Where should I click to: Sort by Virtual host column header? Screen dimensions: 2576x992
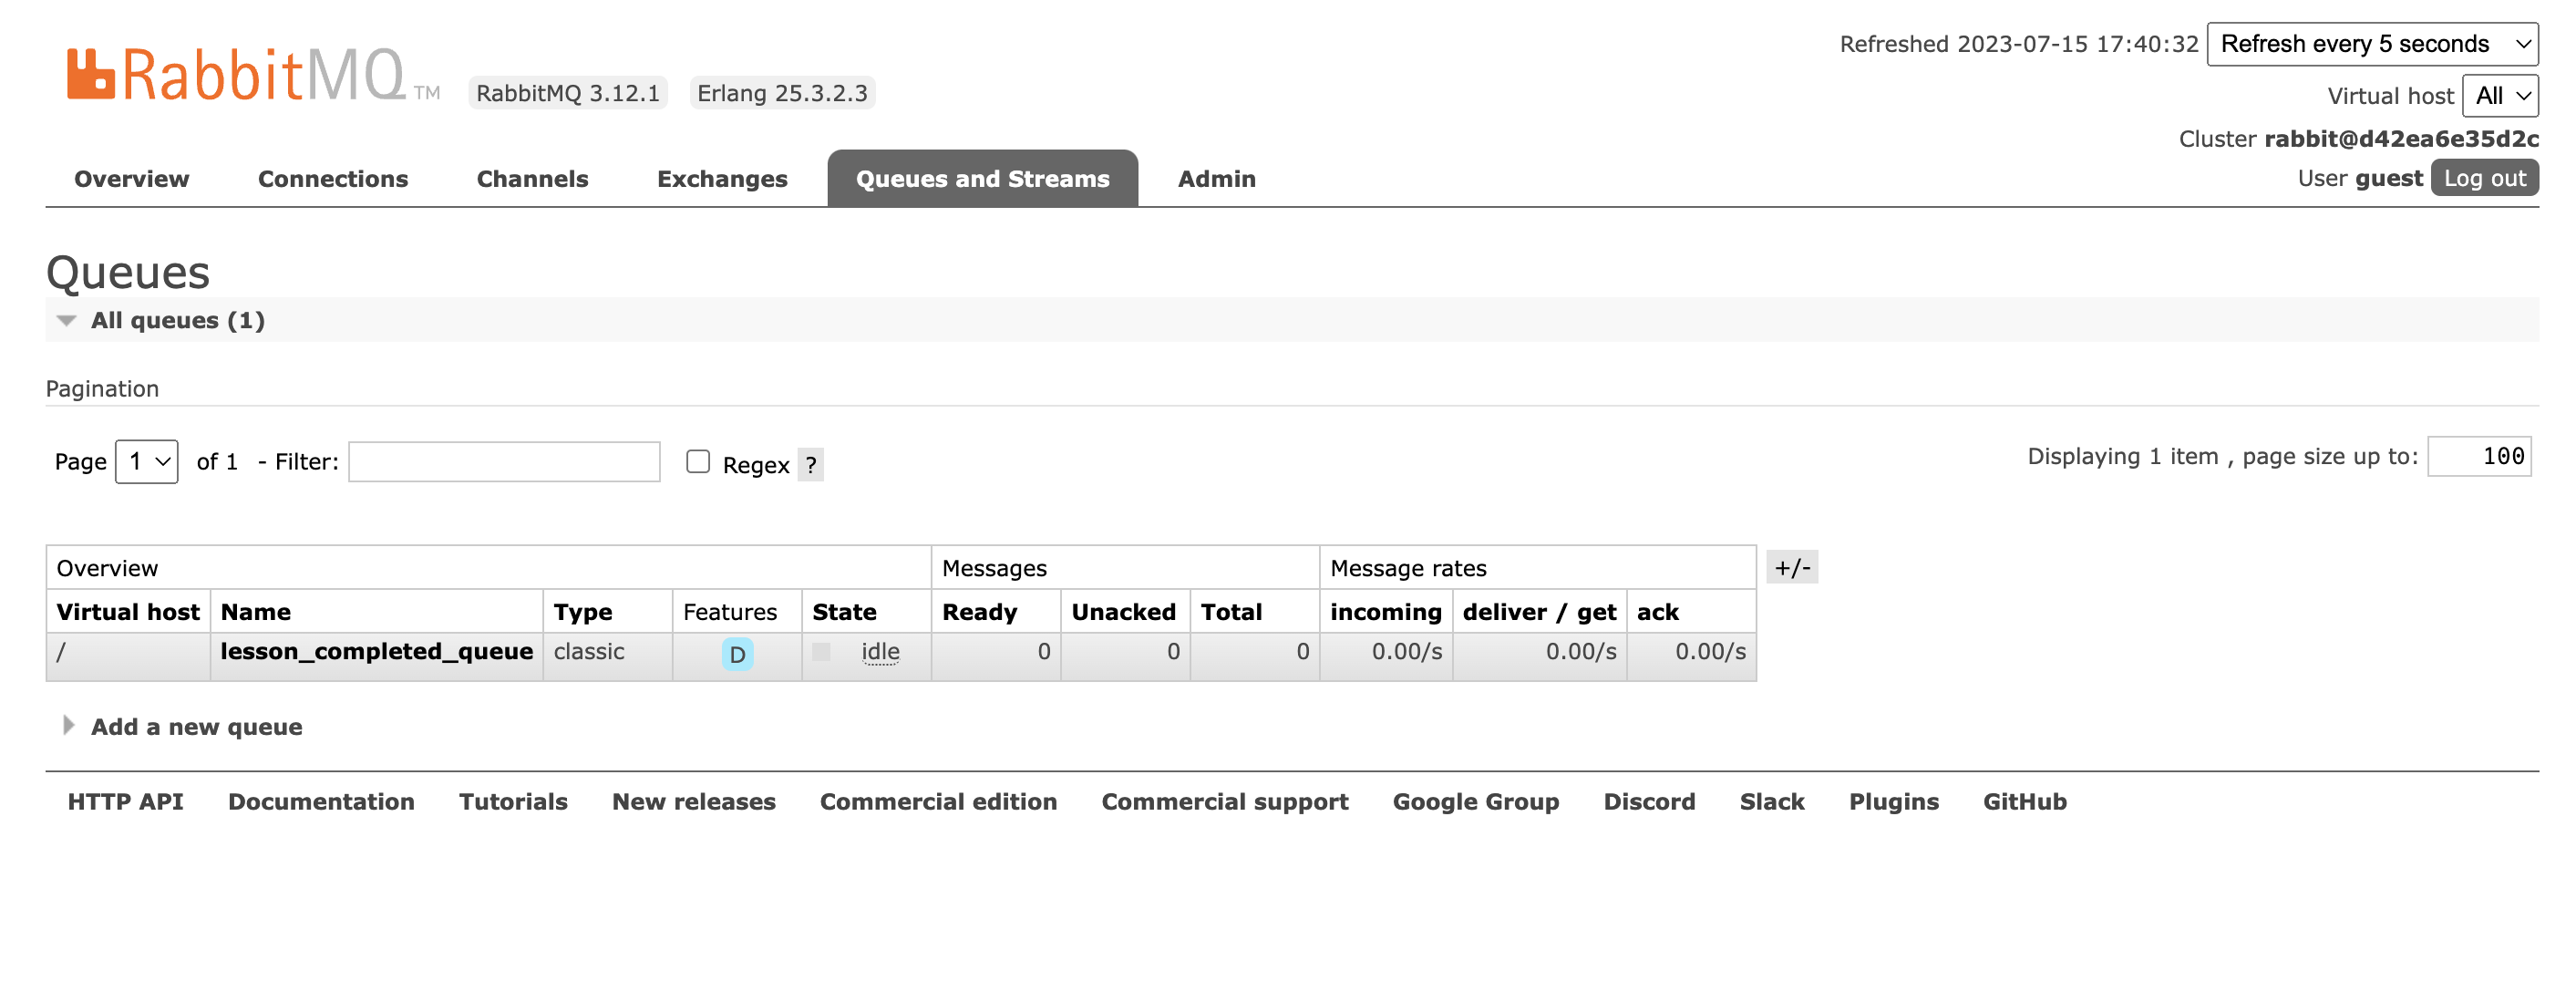(x=128, y=612)
